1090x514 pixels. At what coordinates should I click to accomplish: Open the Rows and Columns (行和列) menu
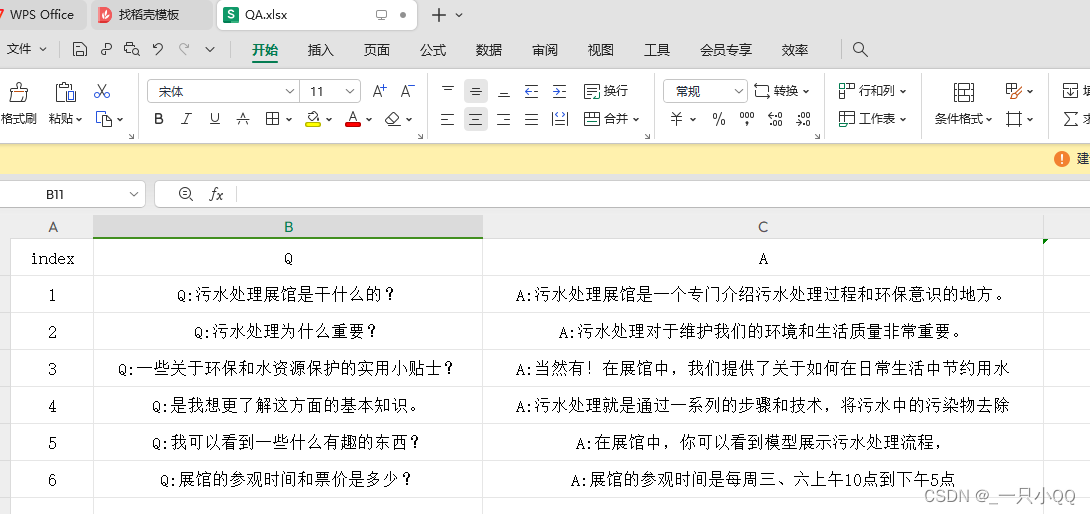[872, 91]
